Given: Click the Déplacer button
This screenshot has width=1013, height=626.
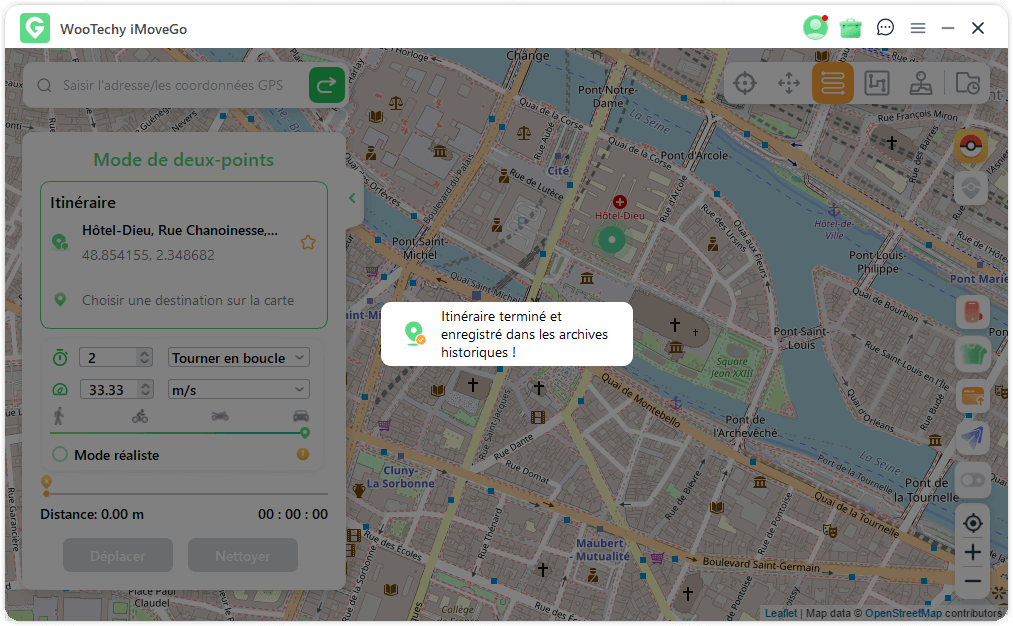Looking at the screenshot, I should pyautogui.click(x=118, y=556).
